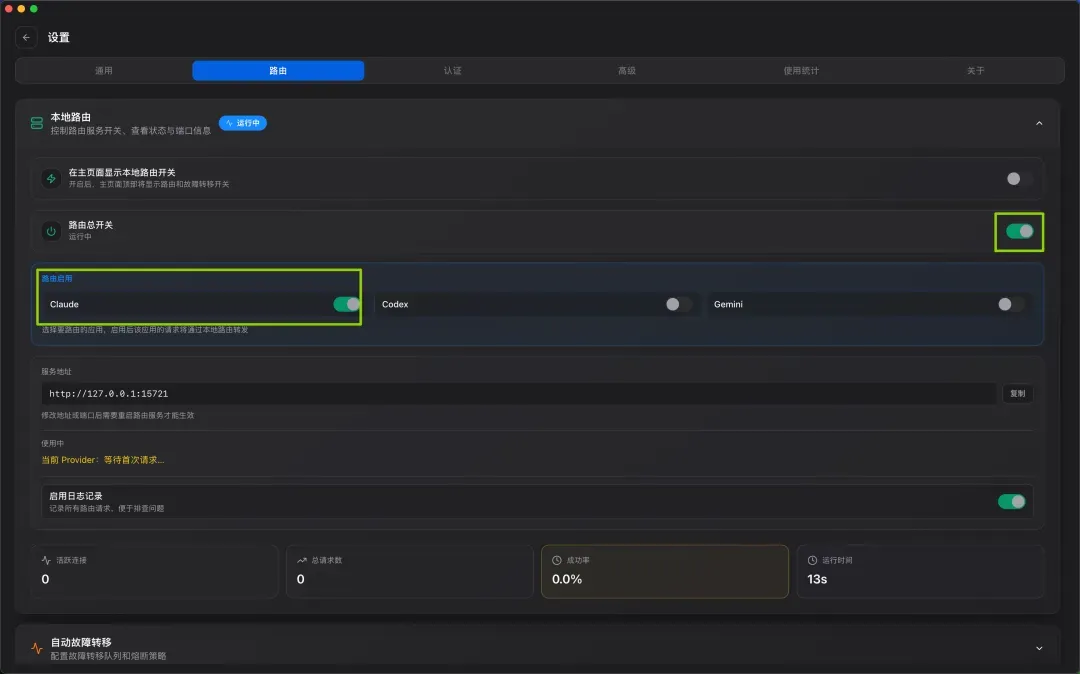Expand the 自动故障转移 section chevron
The height and width of the screenshot is (674, 1080).
click(1039, 649)
